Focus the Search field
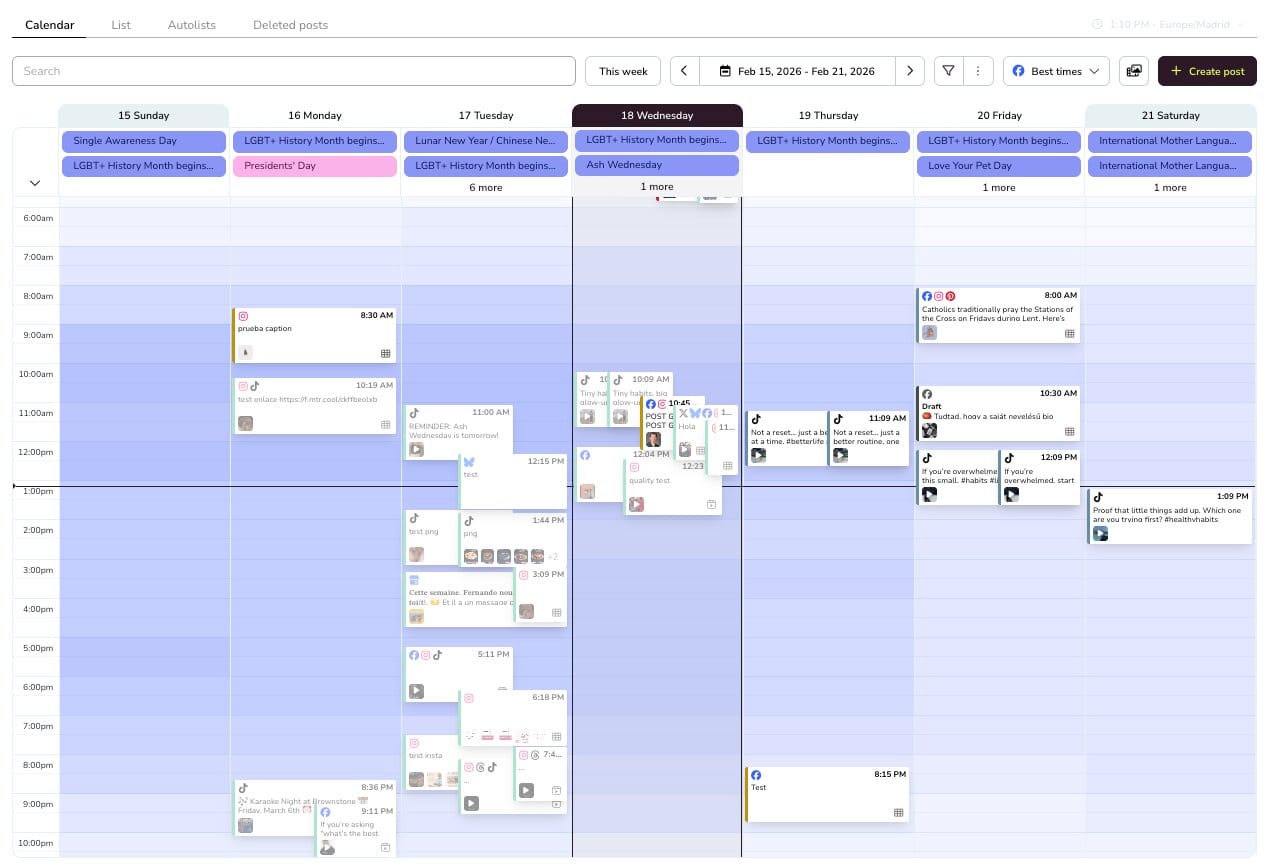This screenshot has width=1266, height=867. pos(294,71)
